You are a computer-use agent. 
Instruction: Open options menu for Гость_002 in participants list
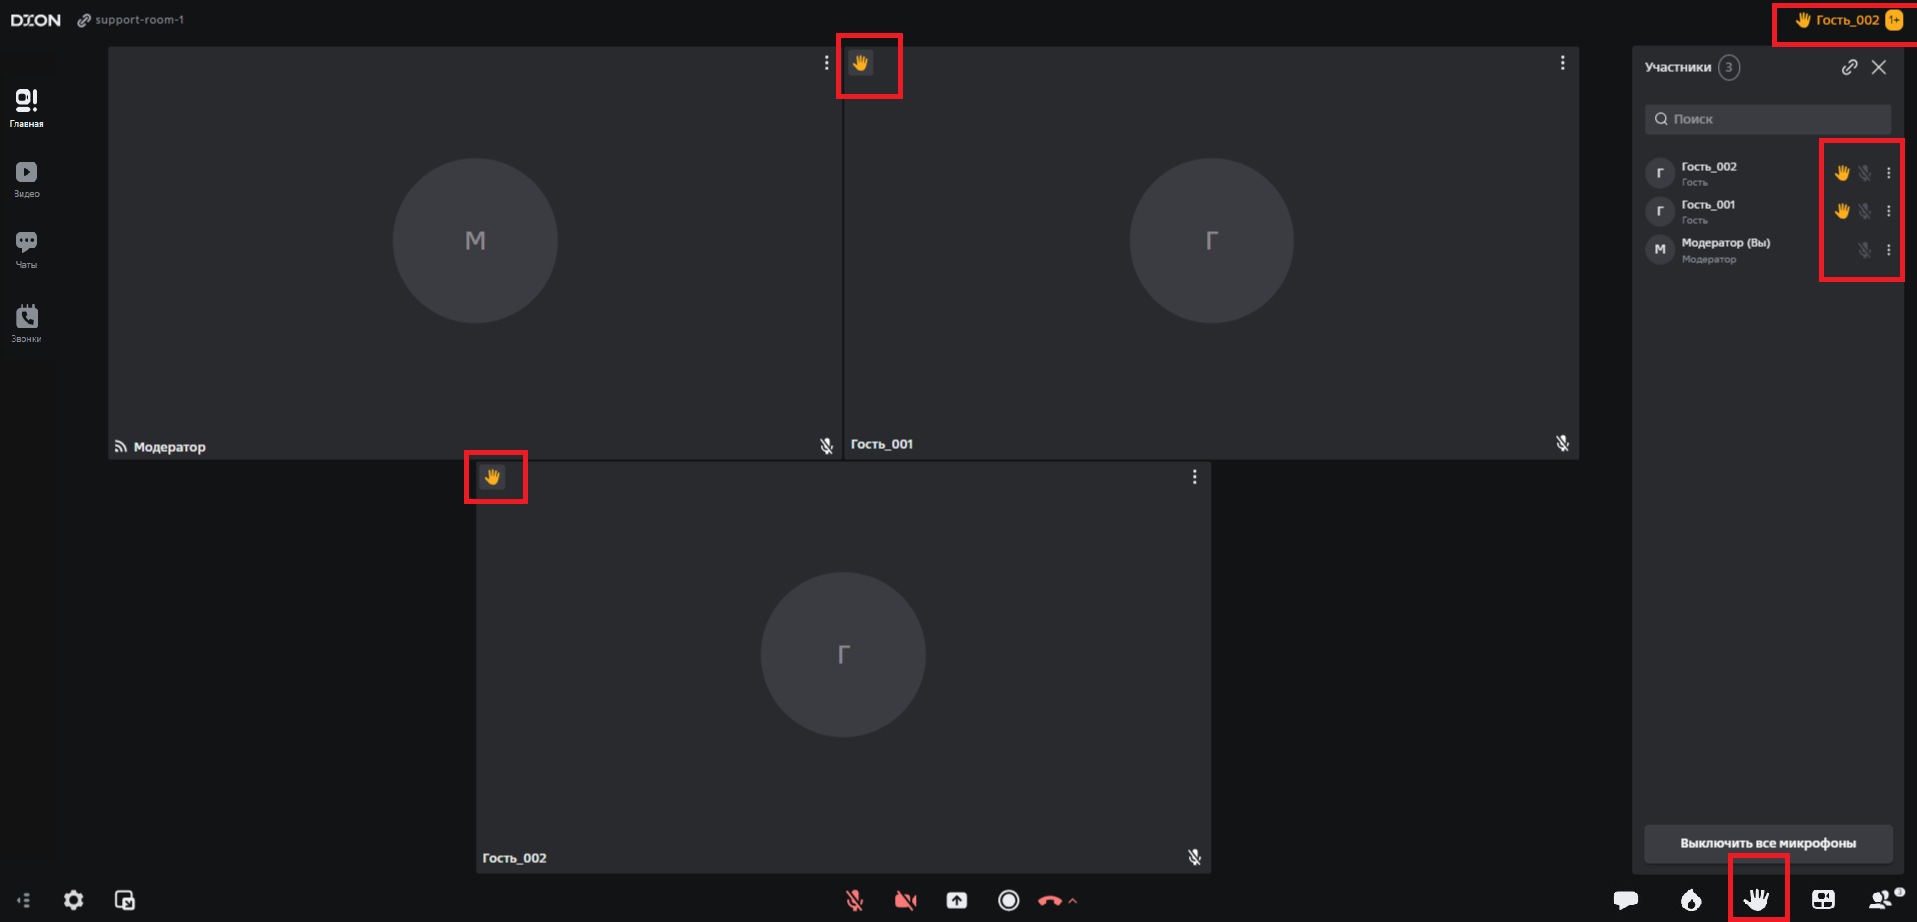point(1888,173)
